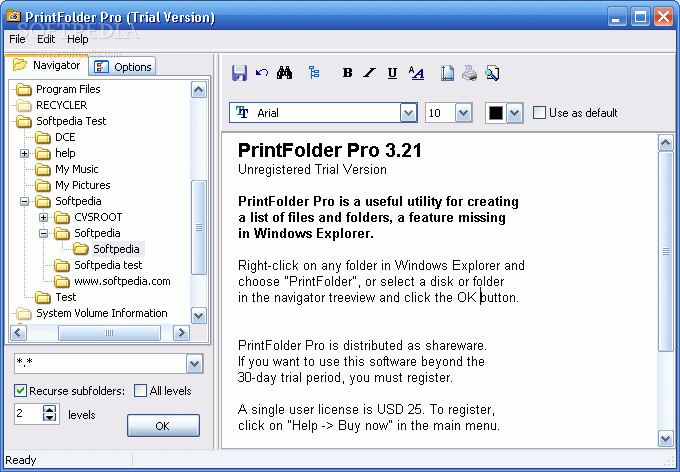The height and width of the screenshot is (472, 680).
Task: Collapse the Softpedia folder containing CVSROOT
Action: pyautogui.click(x=25, y=201)
